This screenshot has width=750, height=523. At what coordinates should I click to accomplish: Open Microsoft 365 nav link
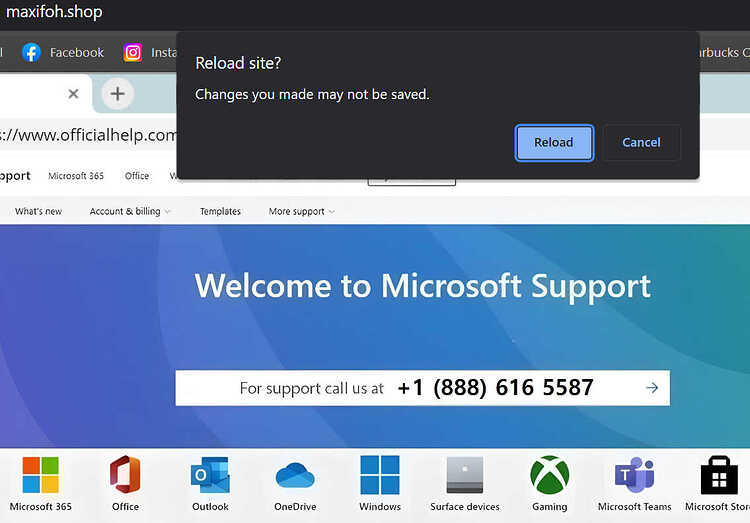pos(76,176)
